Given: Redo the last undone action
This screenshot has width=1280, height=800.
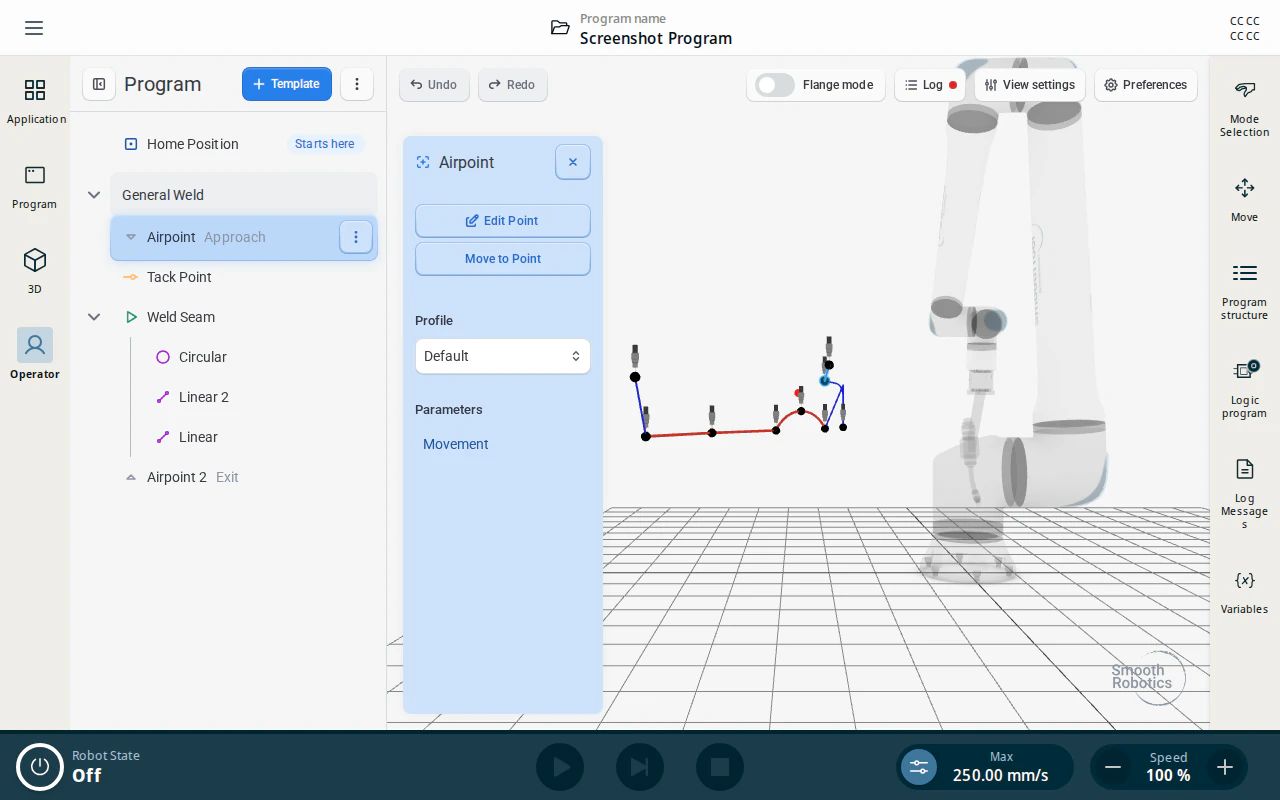Looking at the screenshot, I should (512, 85).
